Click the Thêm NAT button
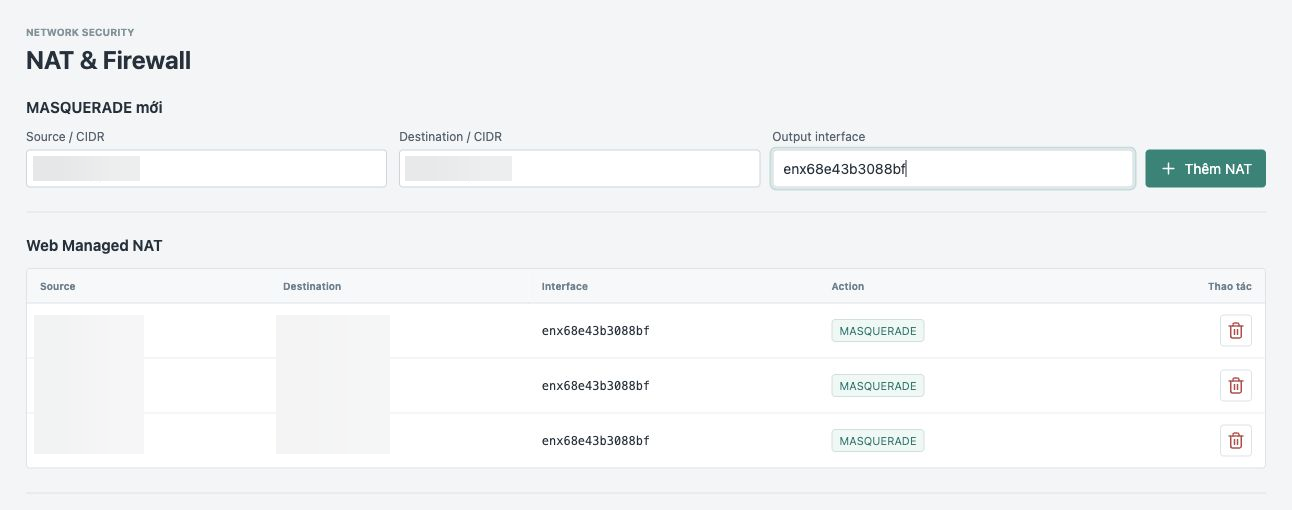 coord(1205,169)
